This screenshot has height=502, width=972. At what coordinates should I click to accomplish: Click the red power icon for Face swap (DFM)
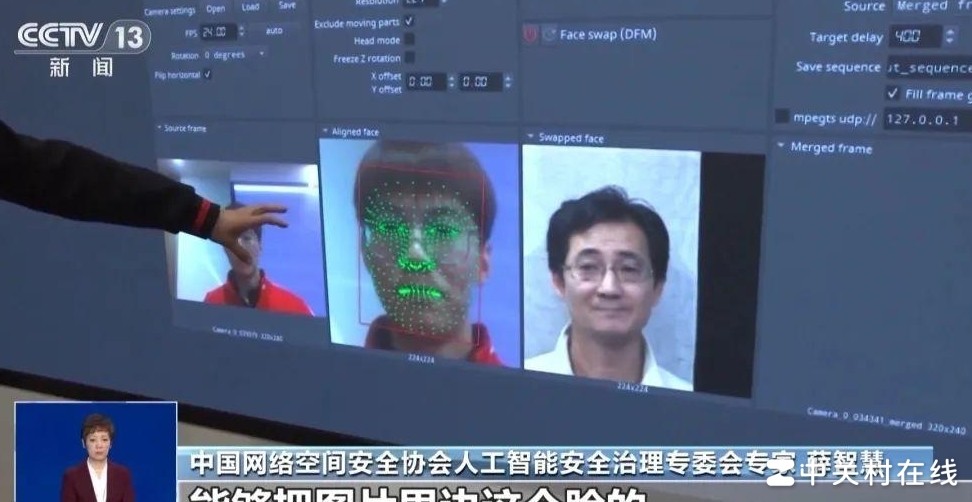point(530,34)
